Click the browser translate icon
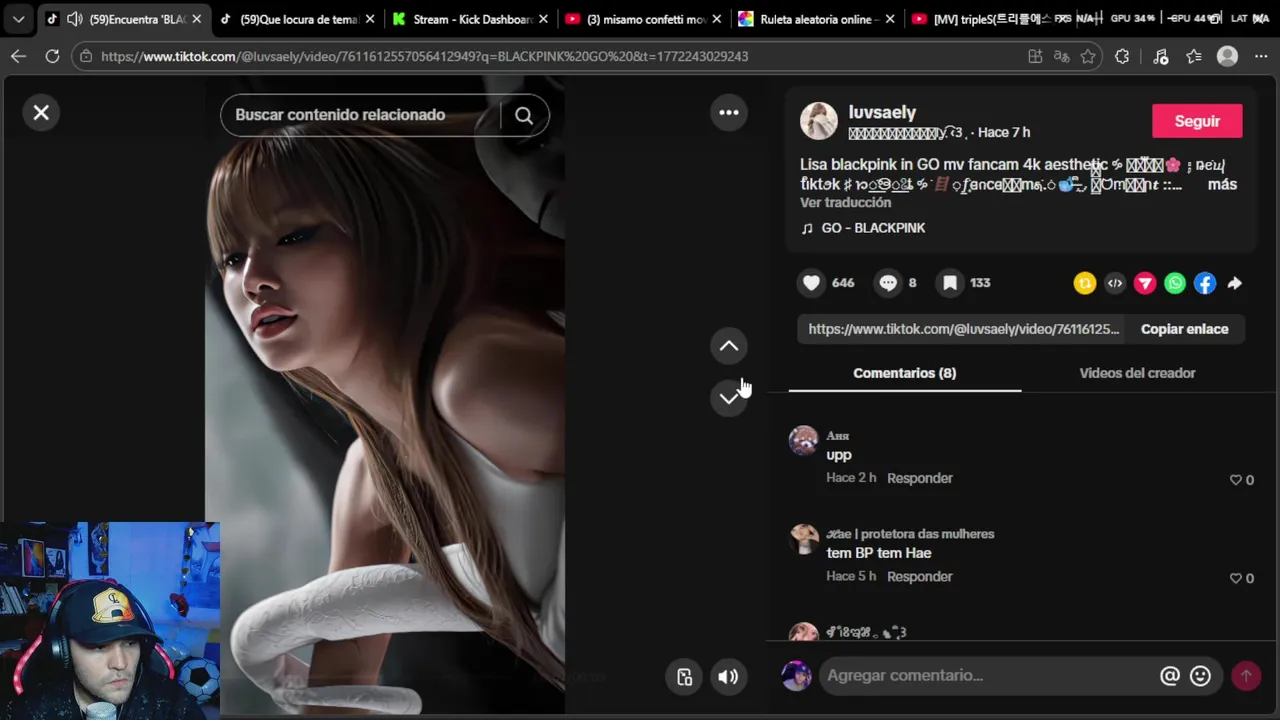The image size is (1280, 720). [1062, 56]
